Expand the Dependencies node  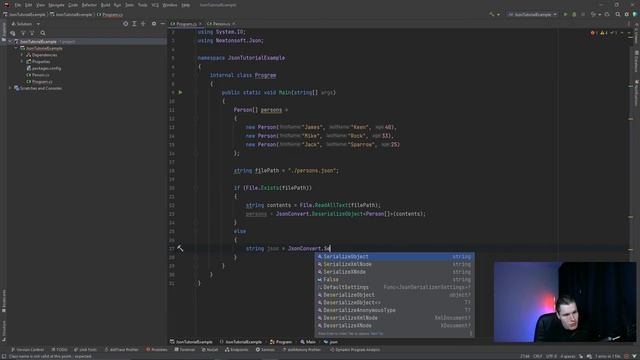[22, 55]
